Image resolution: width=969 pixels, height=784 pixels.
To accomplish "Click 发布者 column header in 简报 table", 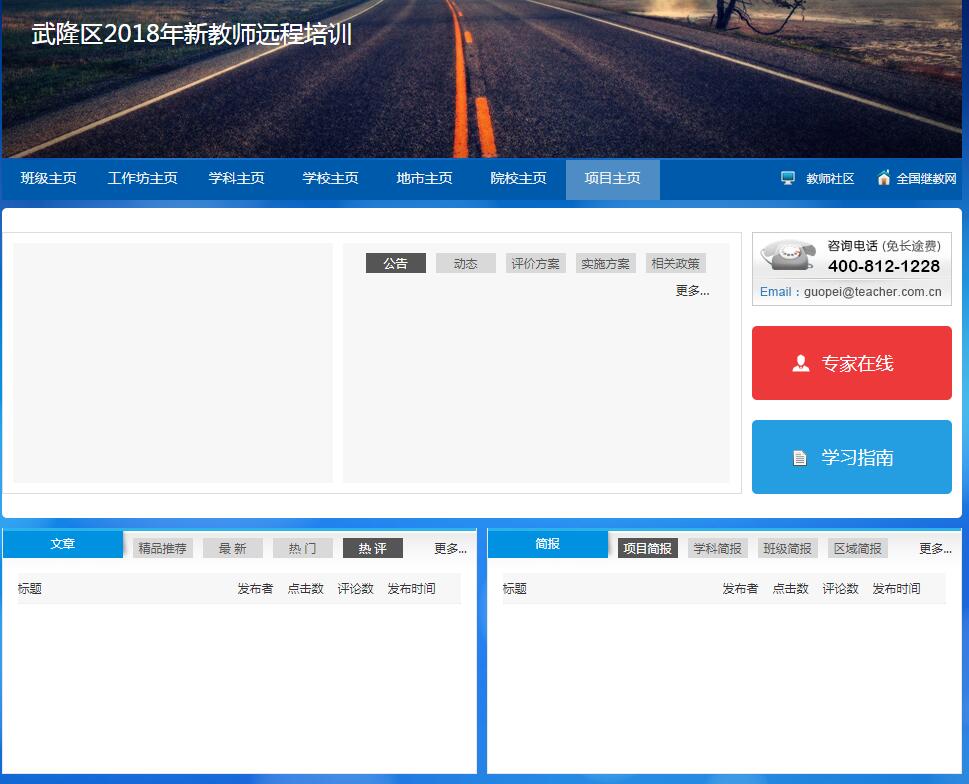I will 740,589.
